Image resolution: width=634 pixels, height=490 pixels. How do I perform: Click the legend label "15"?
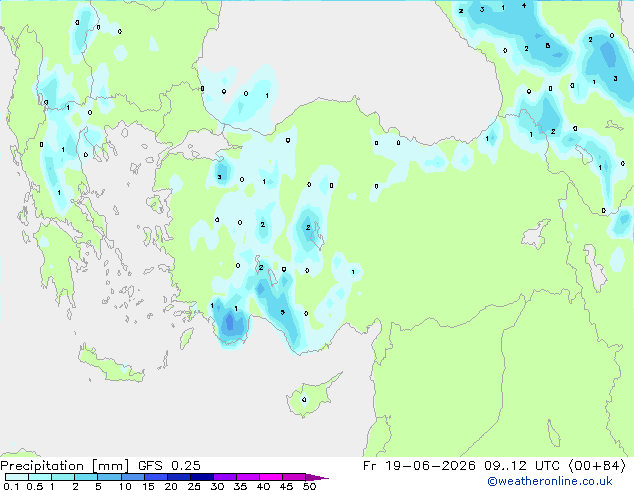(x=148, y=486)
